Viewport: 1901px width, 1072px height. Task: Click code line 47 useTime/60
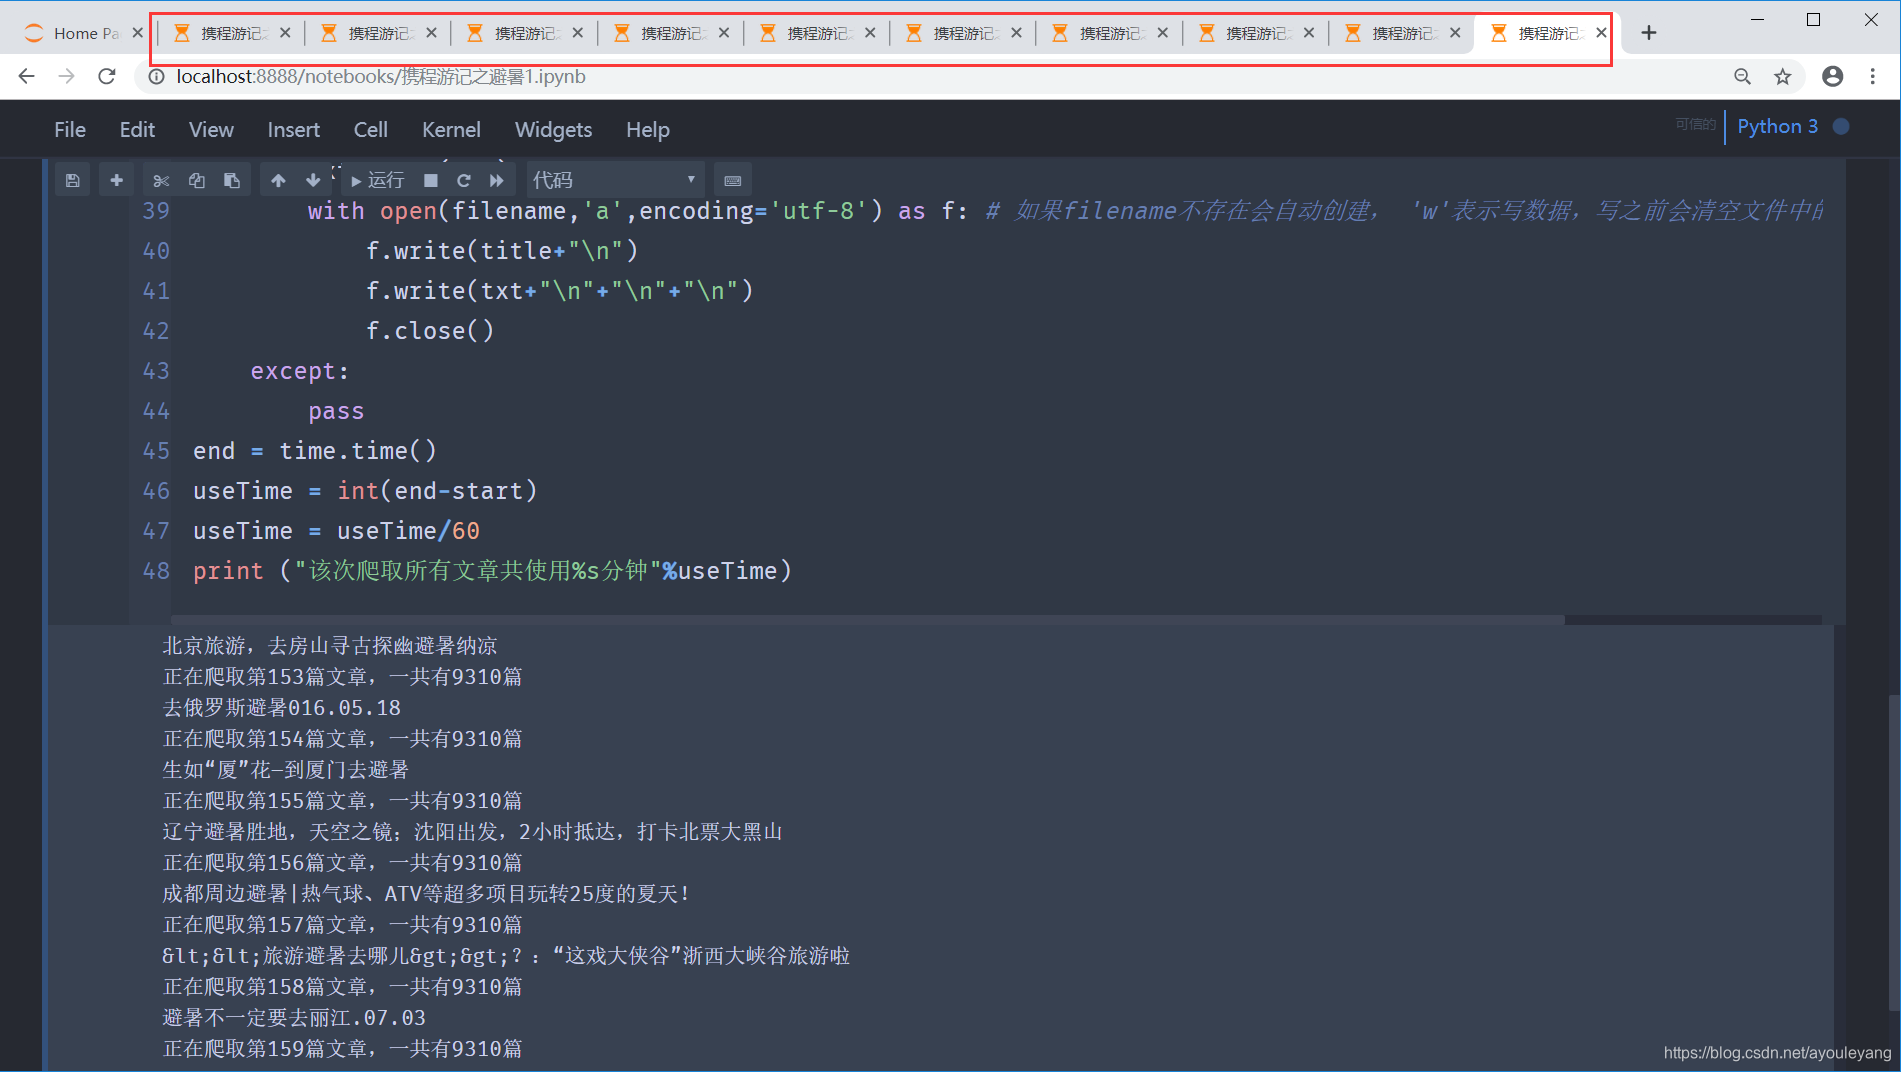[336, 531]
